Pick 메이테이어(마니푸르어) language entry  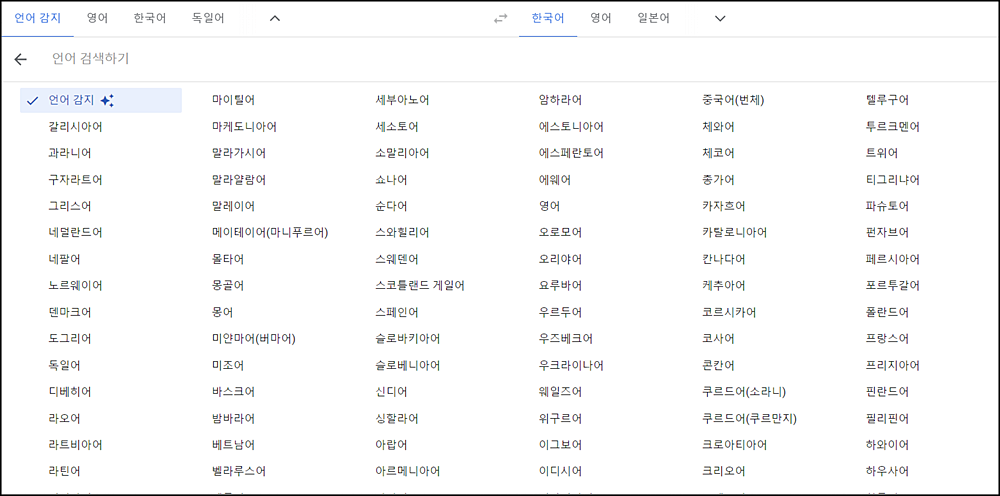point(270,233)
